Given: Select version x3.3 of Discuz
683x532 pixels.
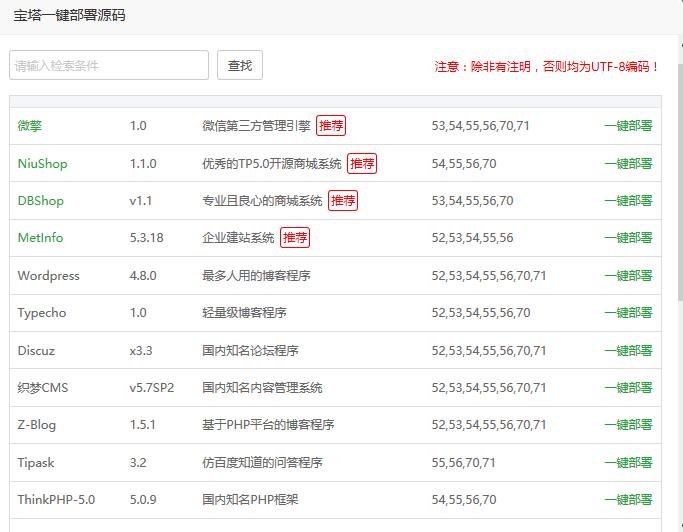Looking at the screenshot, I should pyautogui.click(x=141, y=351).
